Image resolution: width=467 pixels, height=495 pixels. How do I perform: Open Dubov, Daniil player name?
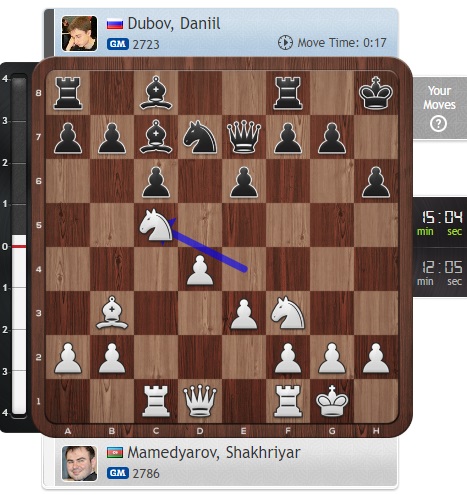point(174,24)
